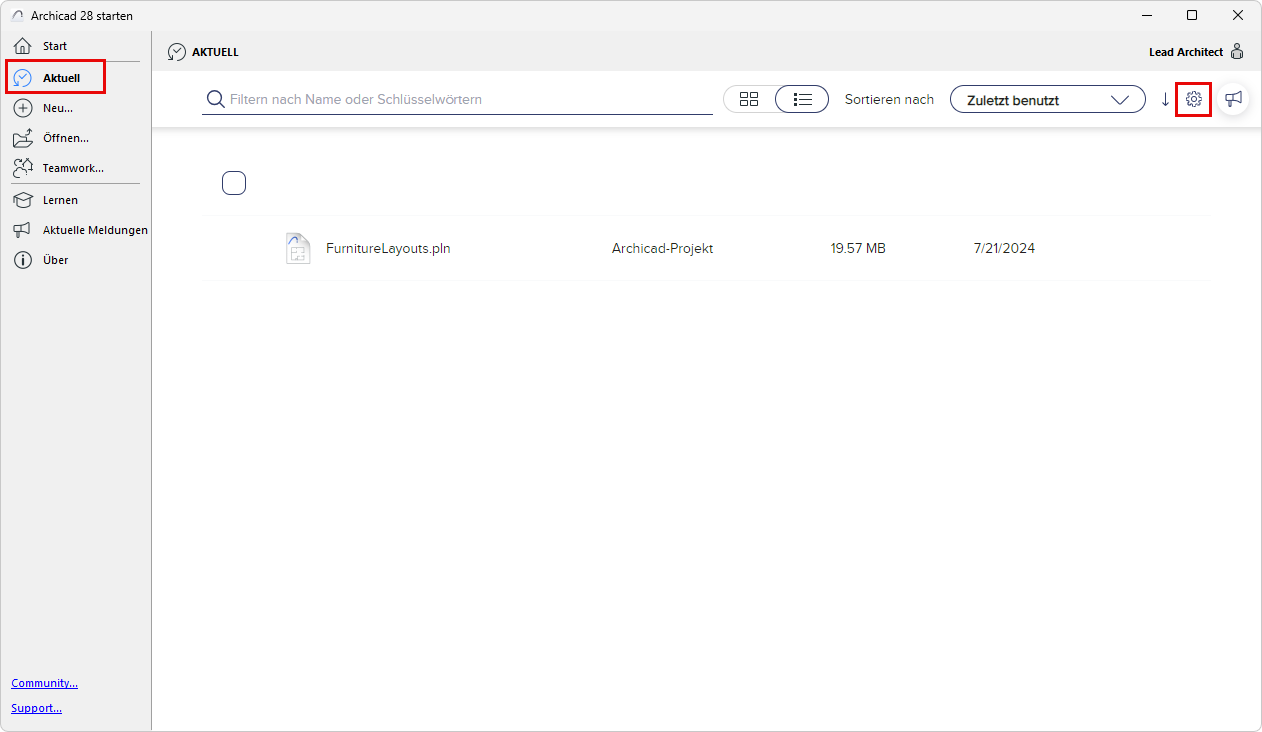Click the info circle Über icon
Screen dimensions: 1262x732
pos(23,260)
